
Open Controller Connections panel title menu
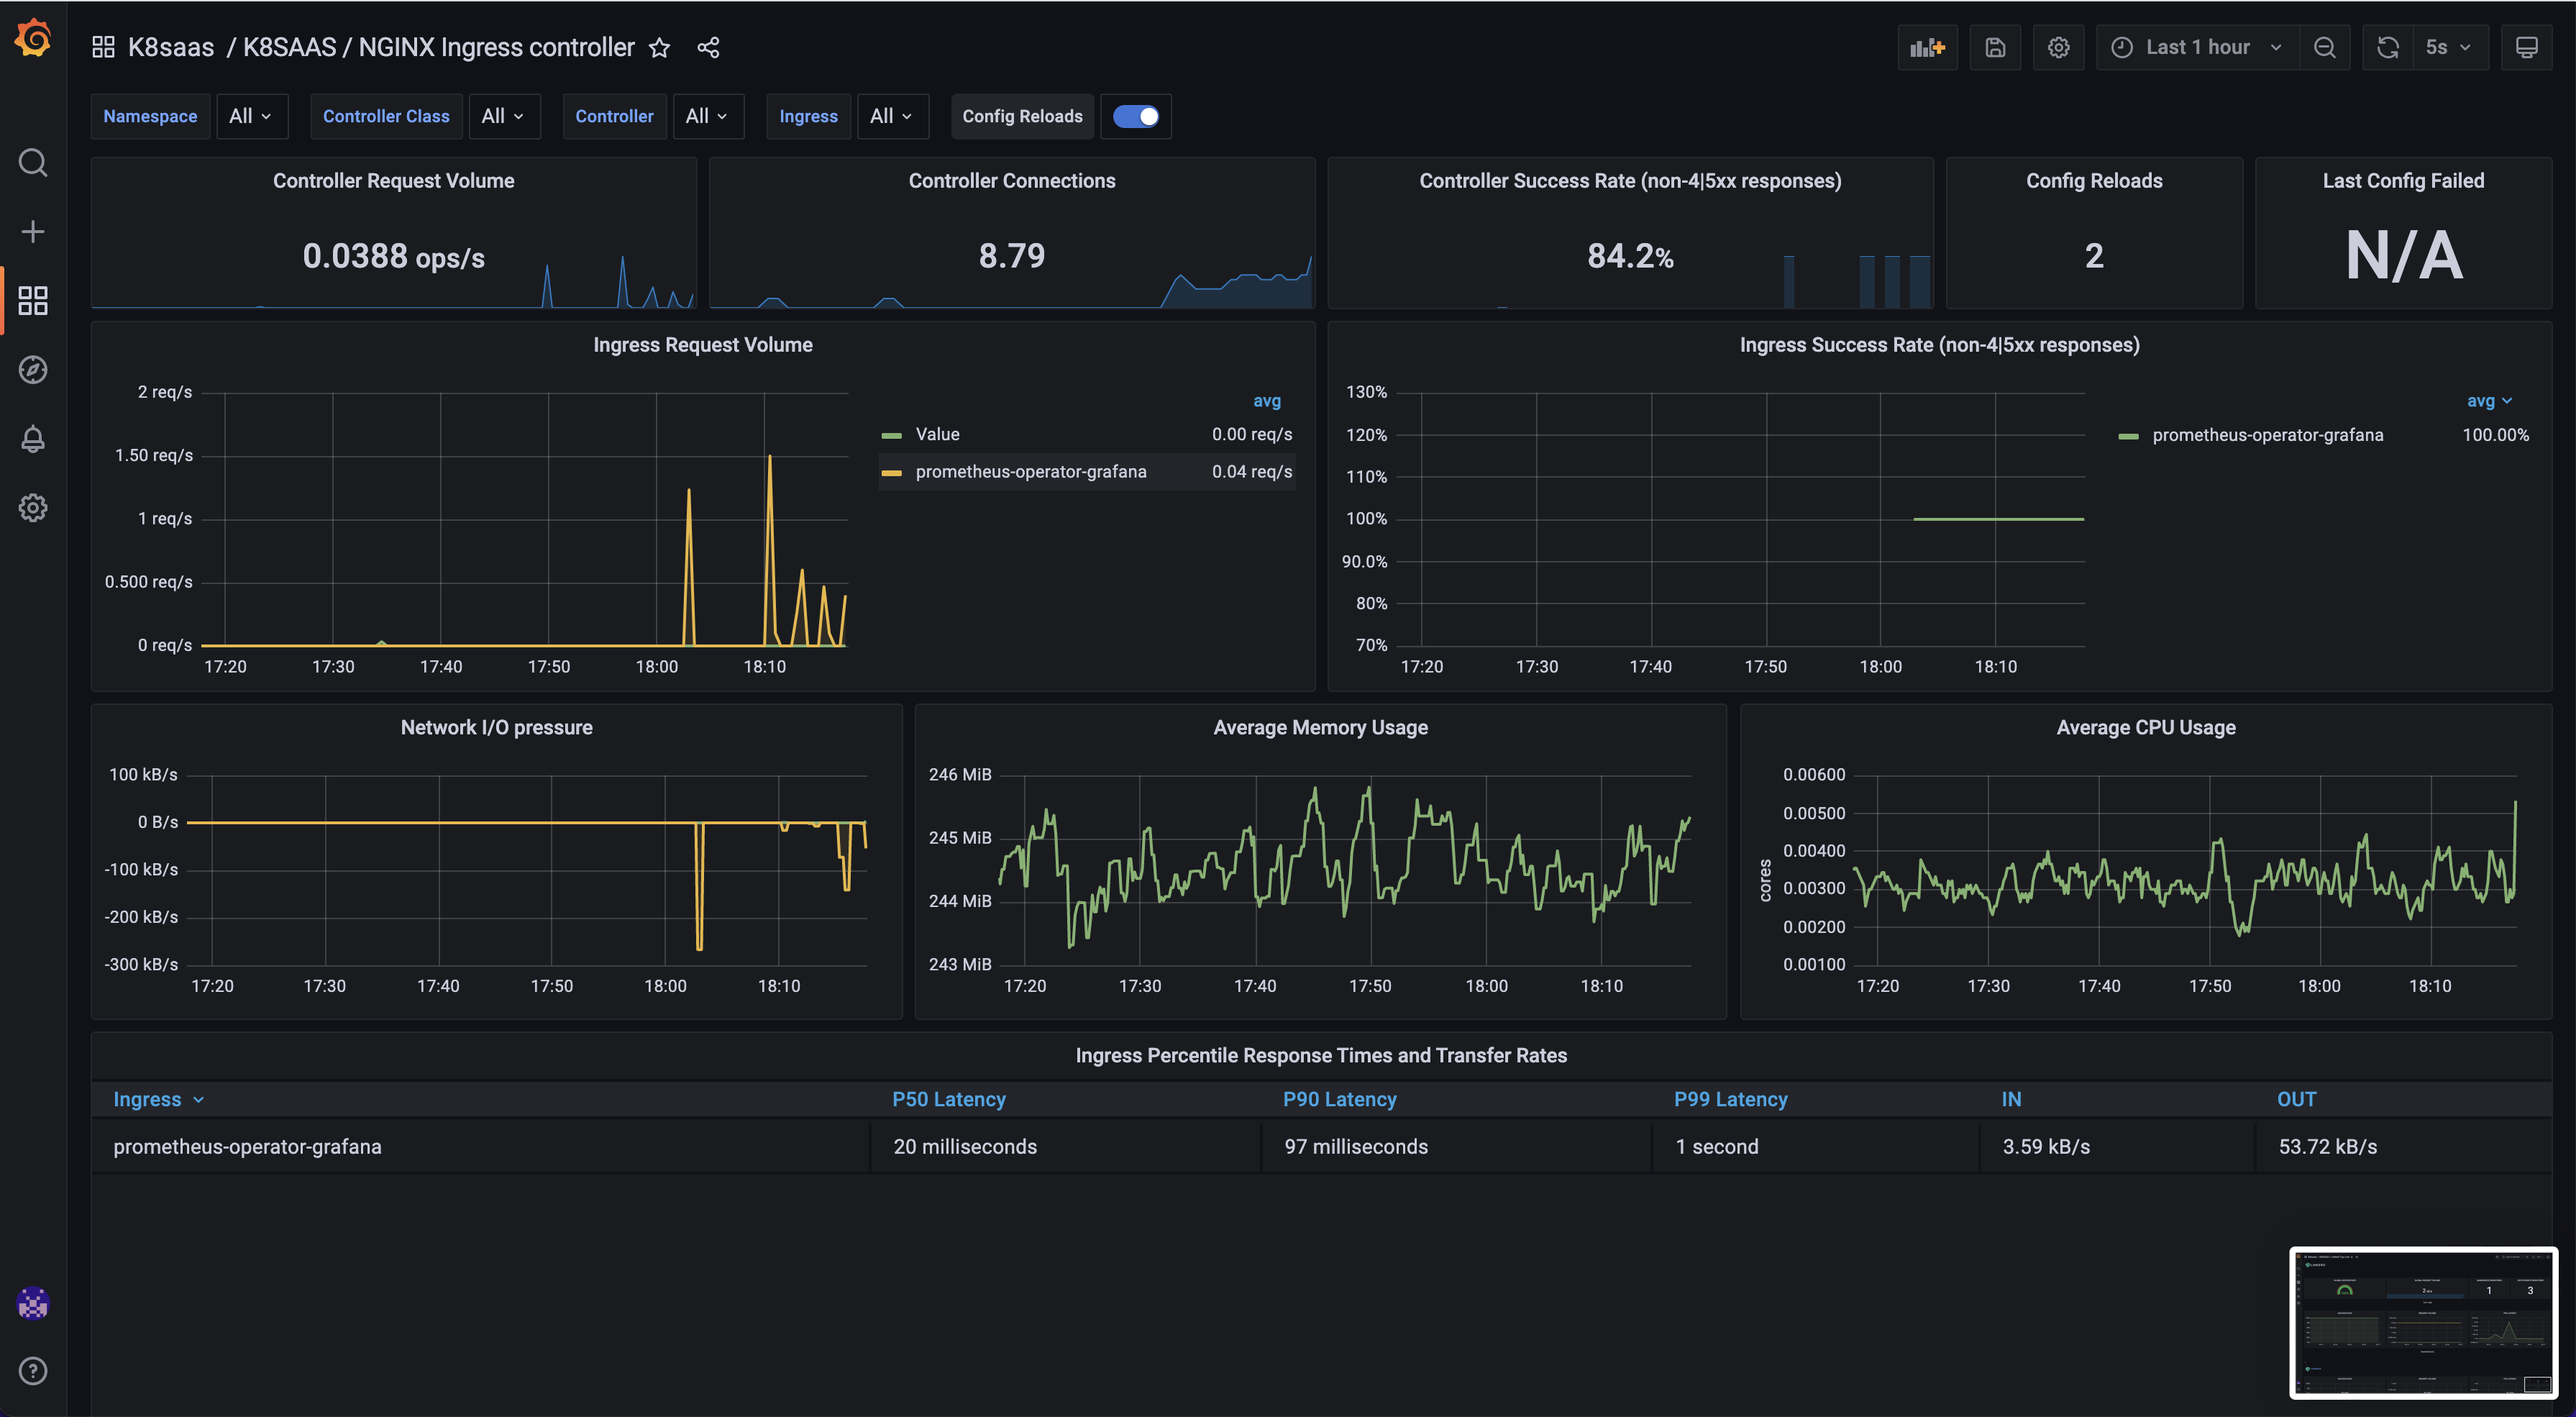pyautogui.click(x=1011, y=181)
